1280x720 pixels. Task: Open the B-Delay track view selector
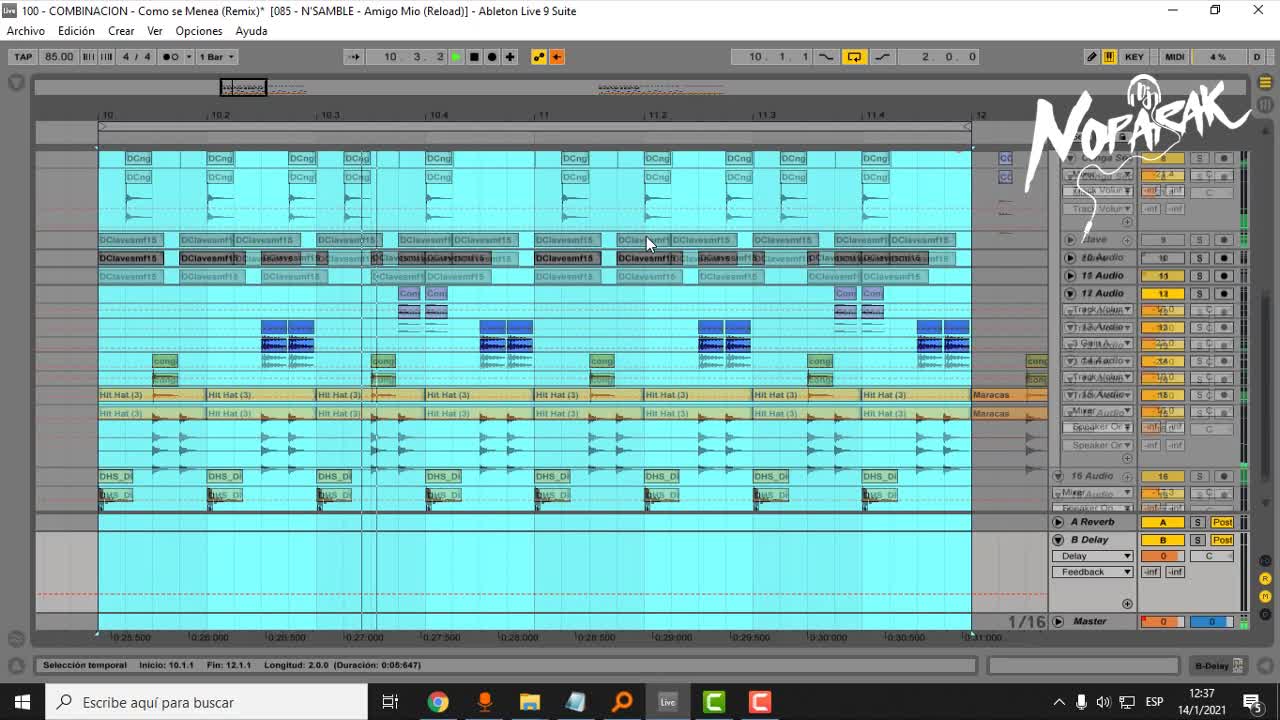1218,666
